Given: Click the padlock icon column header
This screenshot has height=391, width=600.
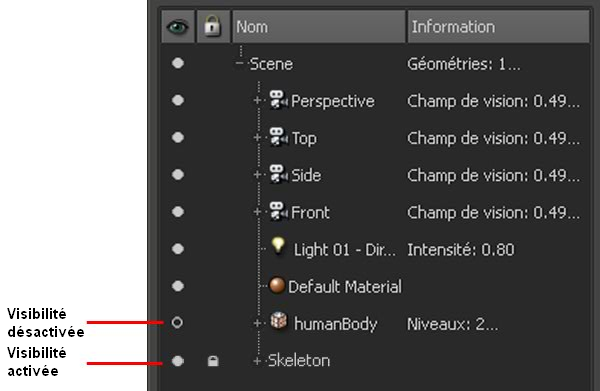Looking at the screenshot, I should click(x=213, y=27).
